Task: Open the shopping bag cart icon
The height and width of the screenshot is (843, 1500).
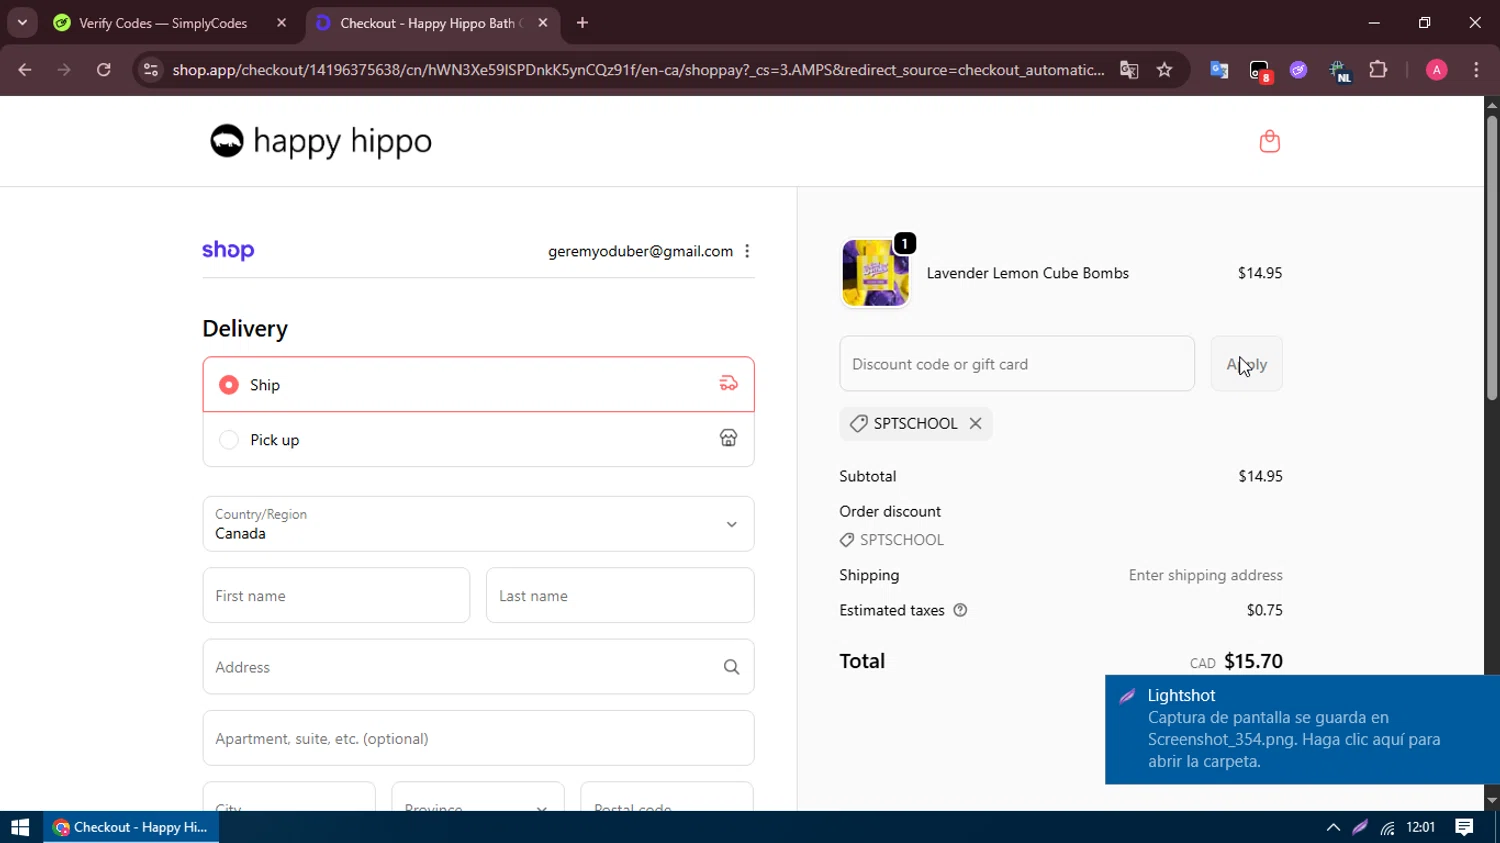Action: pos(1269,141)
